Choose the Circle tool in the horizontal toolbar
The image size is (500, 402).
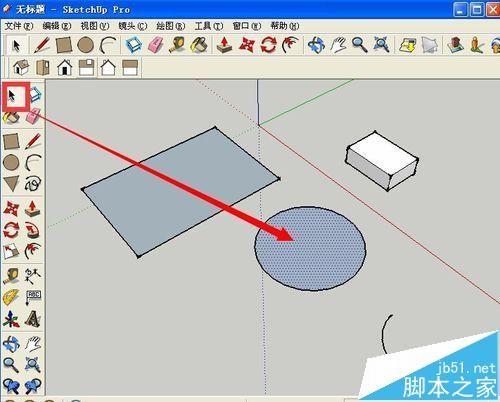click(85, 45)
